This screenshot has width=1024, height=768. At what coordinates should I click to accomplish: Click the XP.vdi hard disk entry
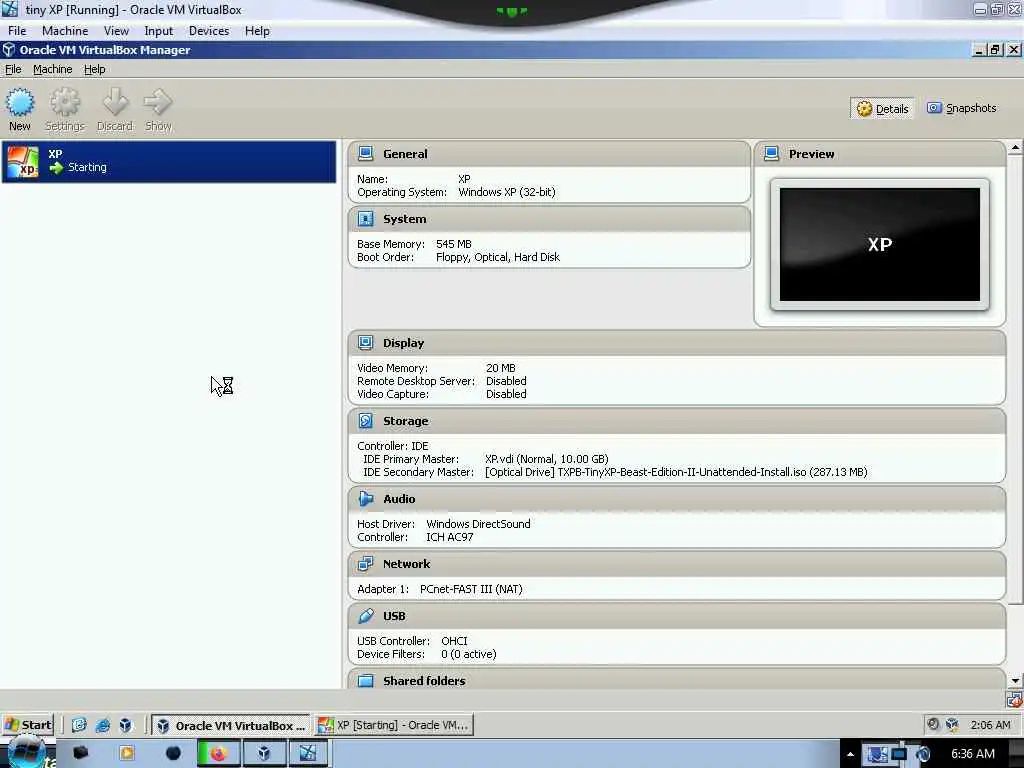(x=547, y=459)
